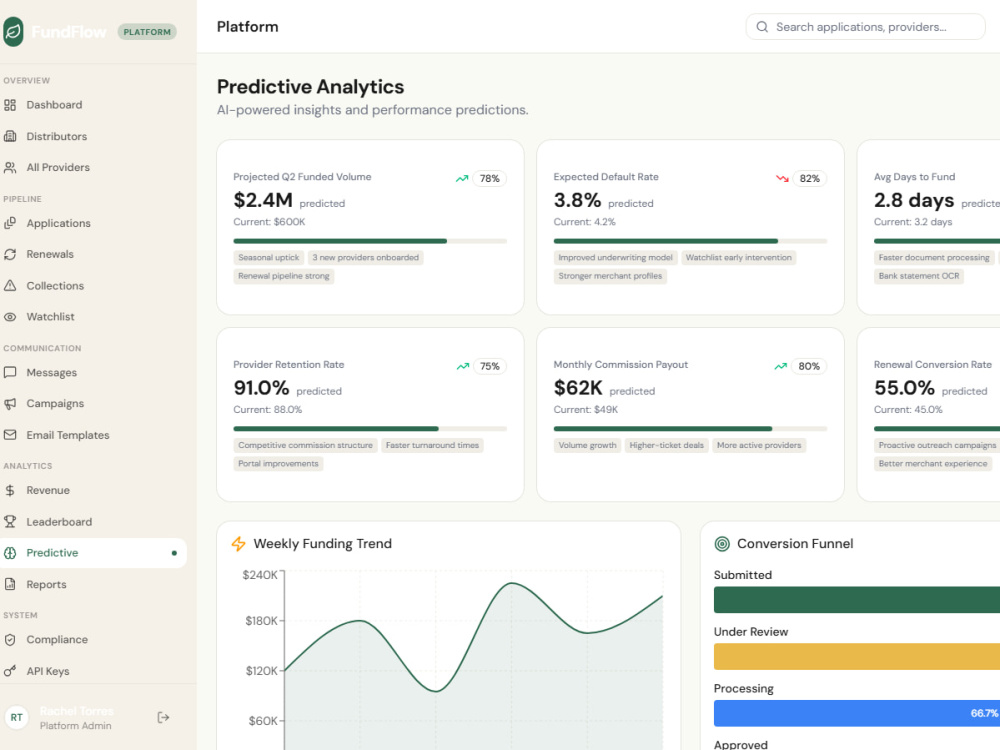
Task: Click the Compliance shield icon
Action: pyautogui.click(x=10, y=640)
